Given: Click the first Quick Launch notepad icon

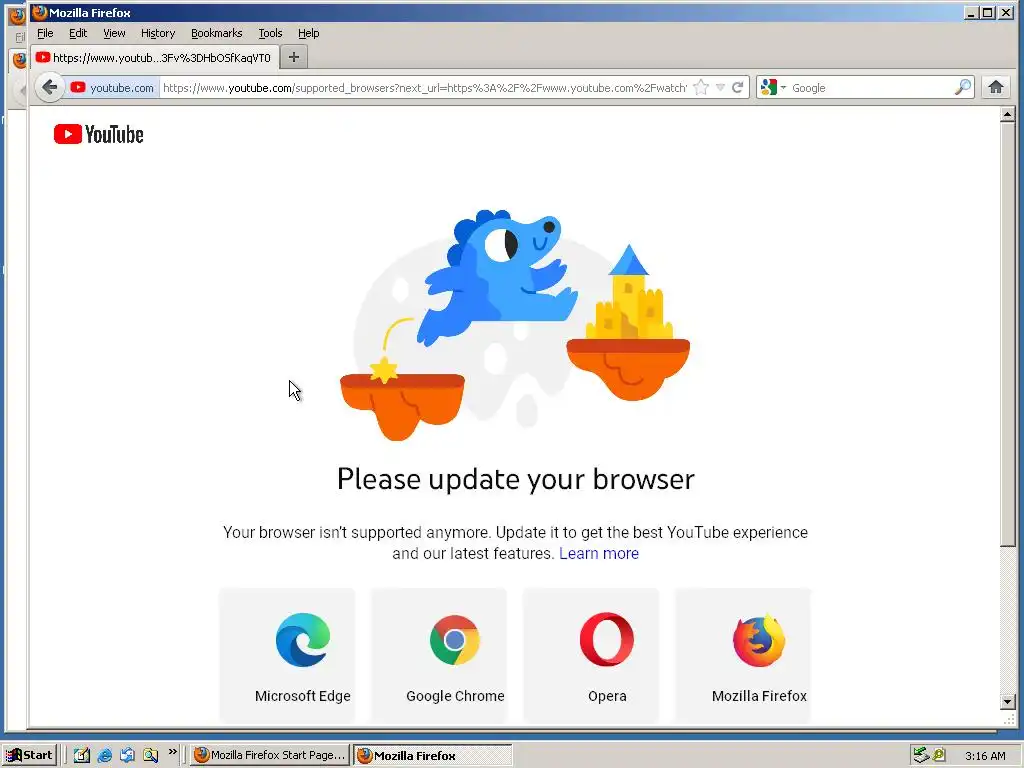Looking at the screenshot, I should point(82,755).
